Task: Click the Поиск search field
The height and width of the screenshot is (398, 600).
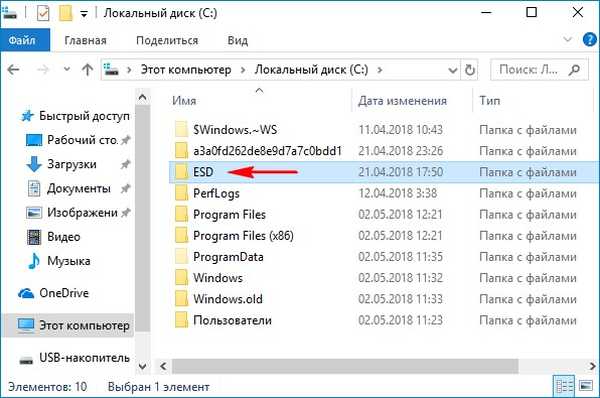Action: point(532,70)
